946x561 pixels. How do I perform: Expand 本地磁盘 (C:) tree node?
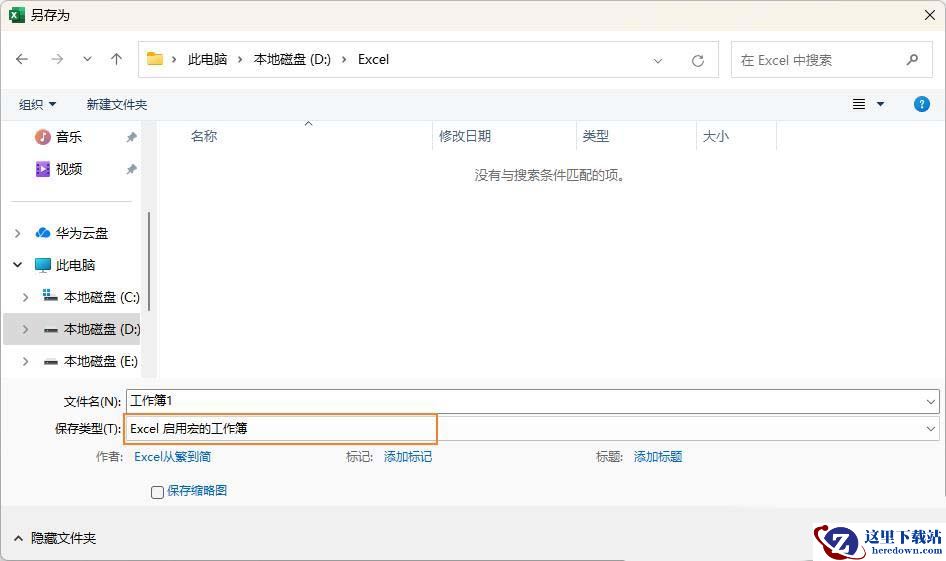pos(25,297)
